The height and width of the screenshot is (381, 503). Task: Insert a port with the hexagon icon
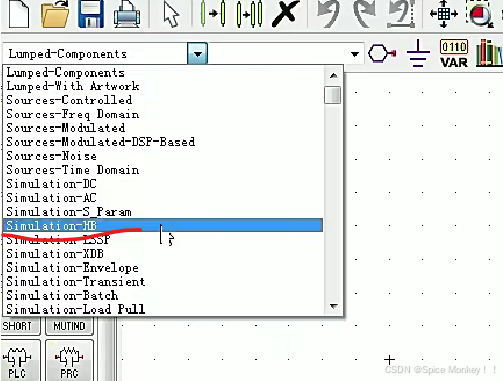tap(382, 53)
